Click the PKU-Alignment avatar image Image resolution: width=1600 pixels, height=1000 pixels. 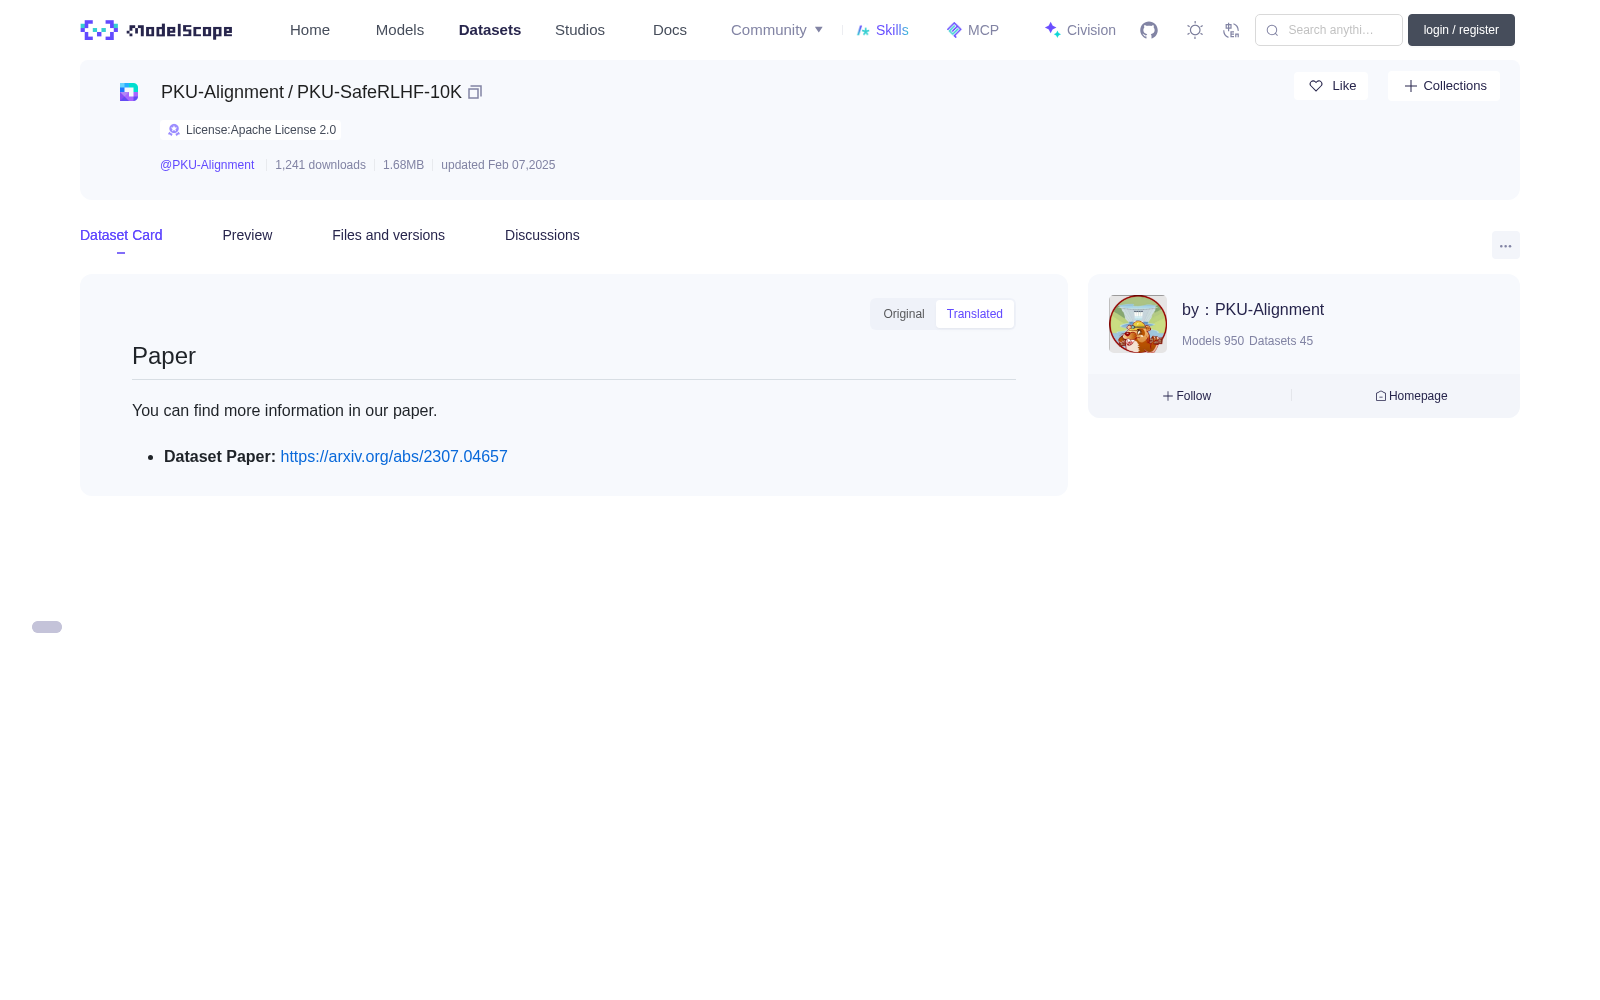pyautogui.click(x=1138, y=324)
